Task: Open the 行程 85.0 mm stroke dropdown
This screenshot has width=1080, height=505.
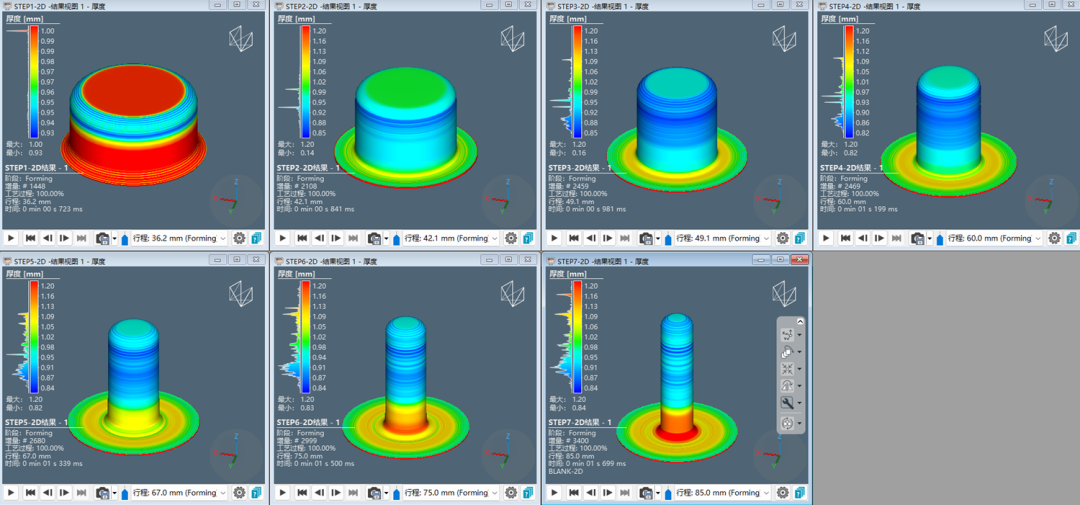Action: 723,493
